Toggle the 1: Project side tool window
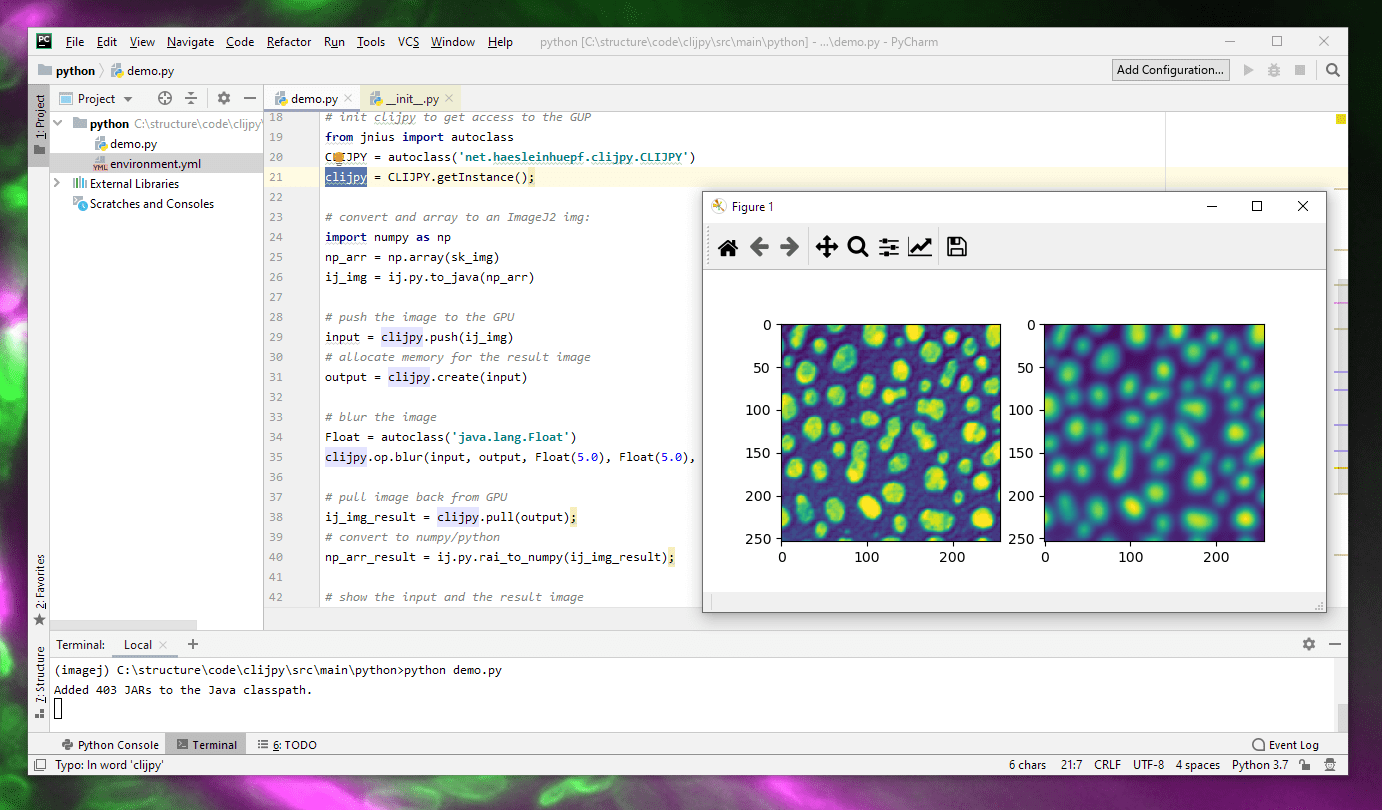1382x810 pixels. pos(40,126)
